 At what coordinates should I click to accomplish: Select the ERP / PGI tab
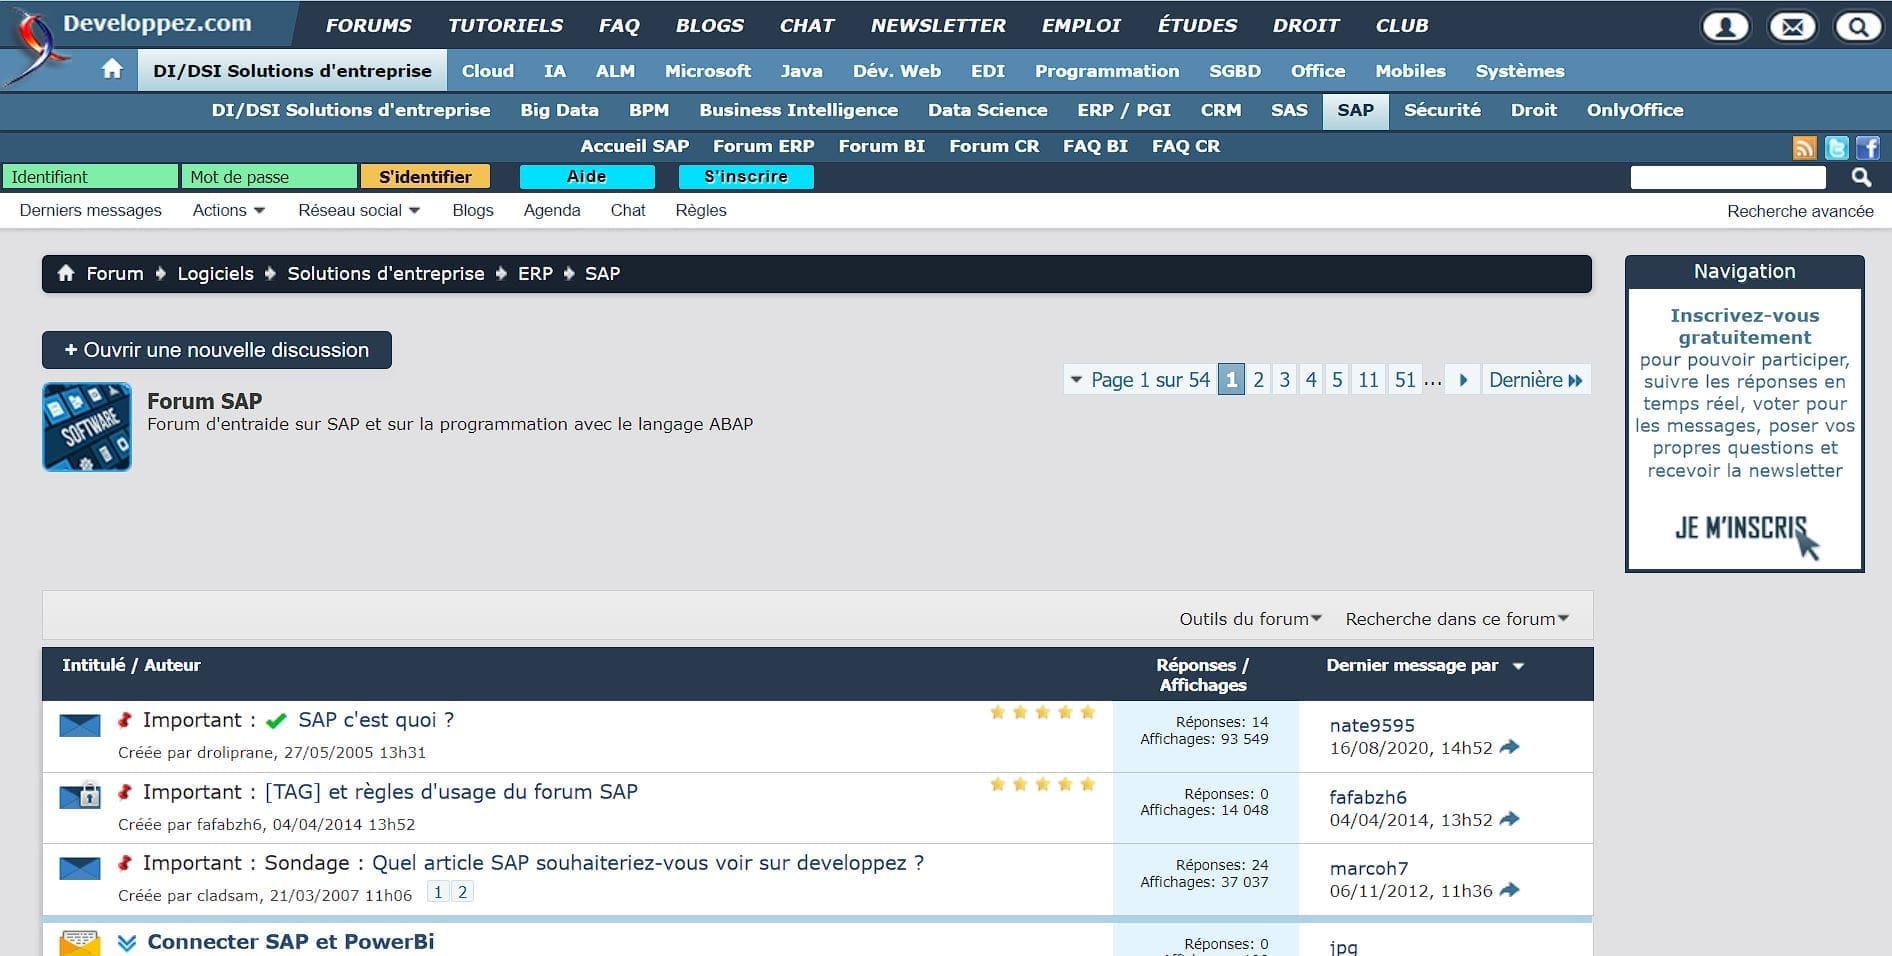point(1124,110)
